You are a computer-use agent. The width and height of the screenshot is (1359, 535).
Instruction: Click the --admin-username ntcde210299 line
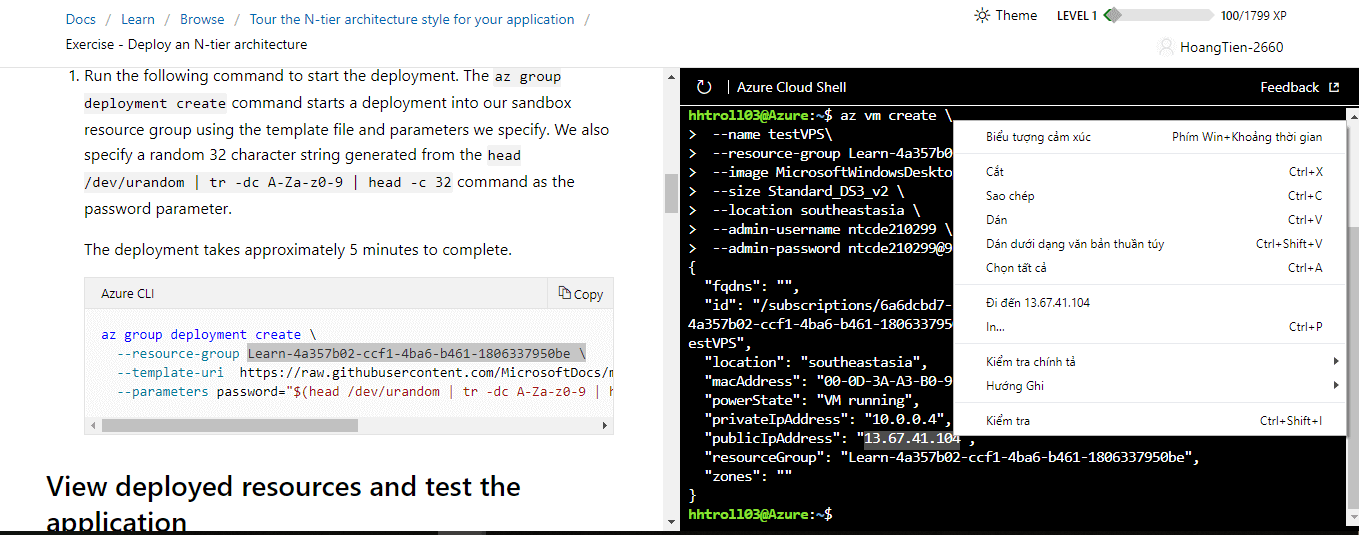pyautogui.click(x=820, y=229)
